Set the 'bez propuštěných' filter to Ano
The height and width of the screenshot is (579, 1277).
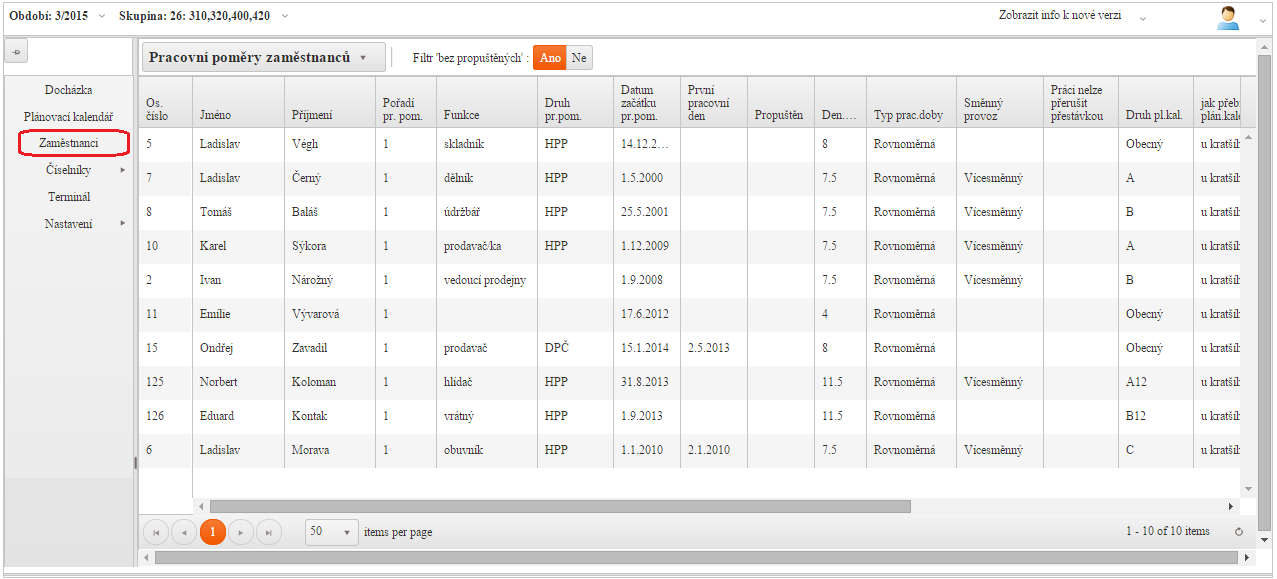(x=549, y=58)
